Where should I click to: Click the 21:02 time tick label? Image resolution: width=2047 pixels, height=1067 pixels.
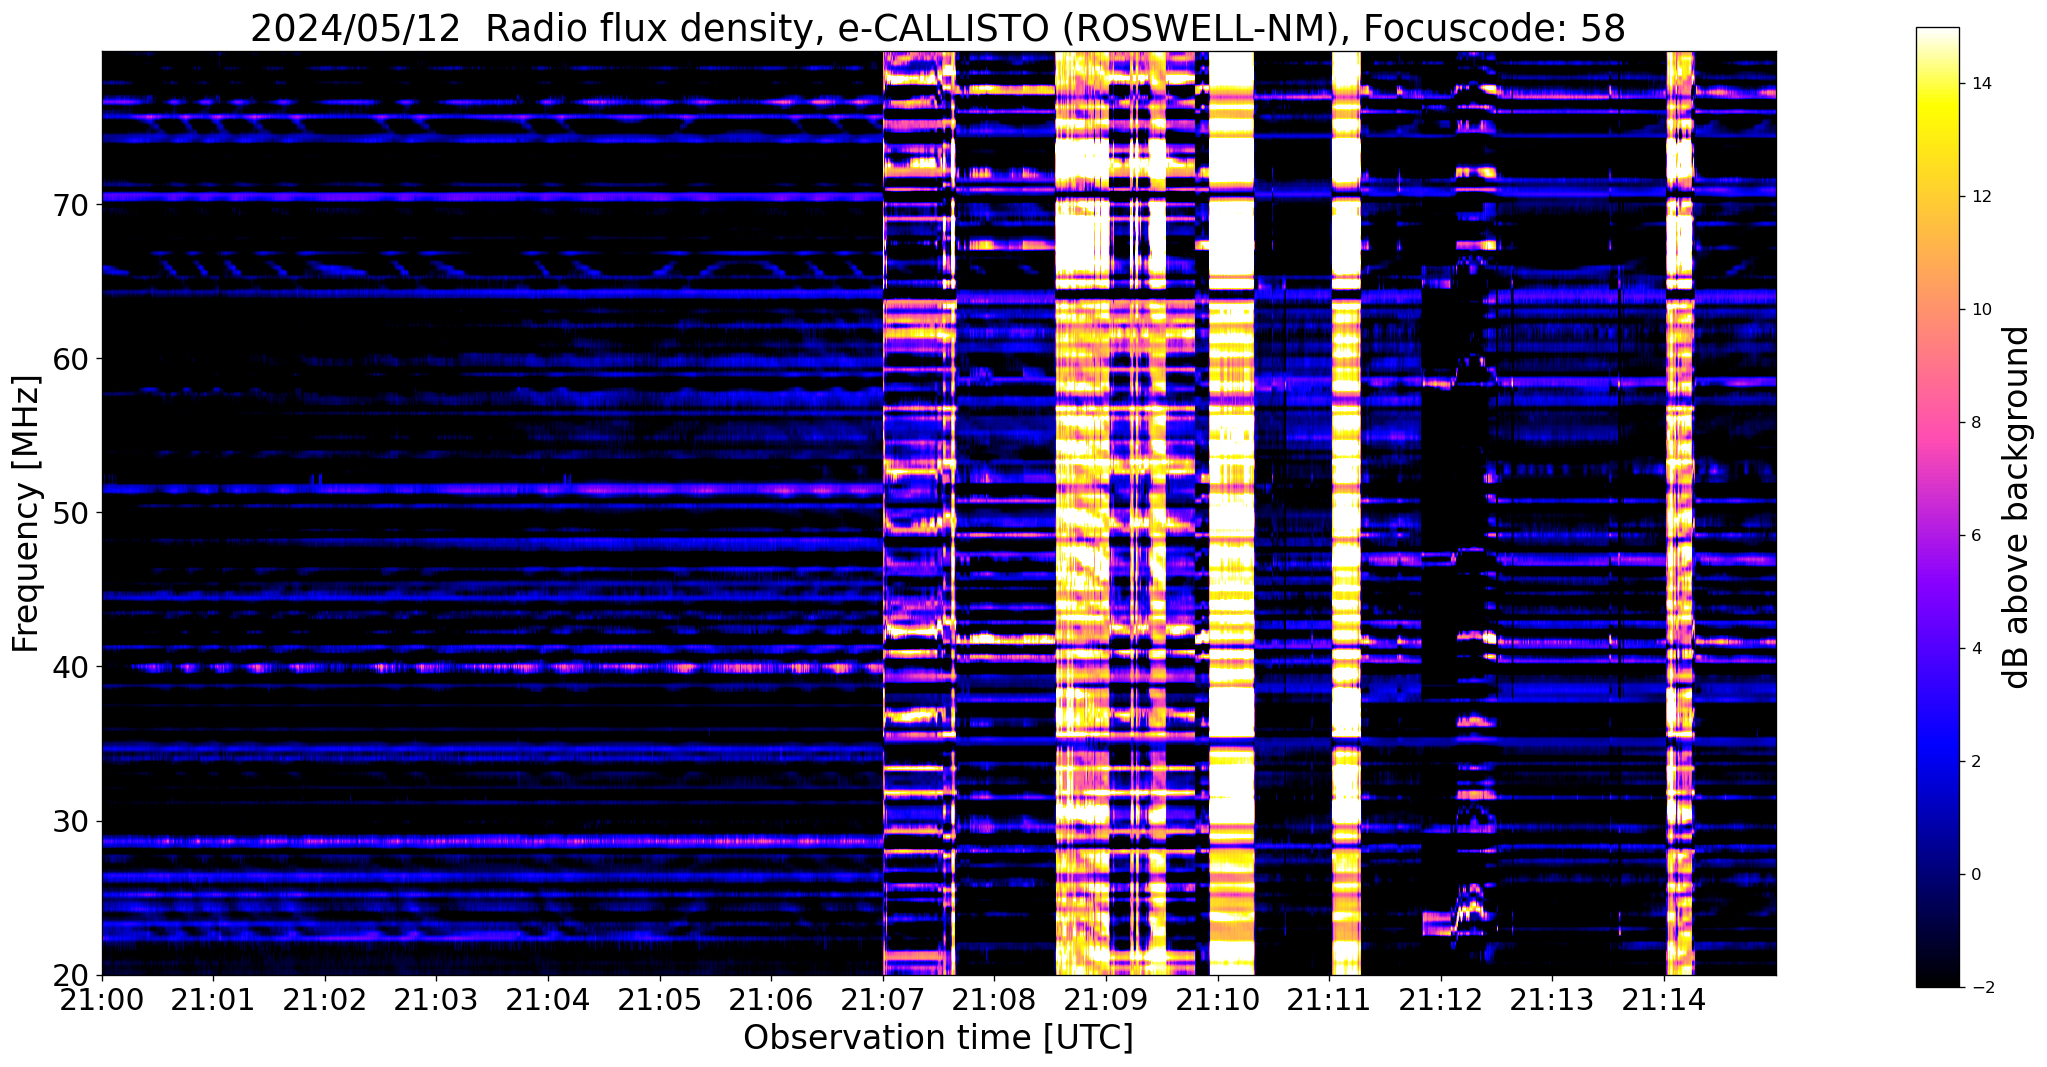click(x=325, y=999)
